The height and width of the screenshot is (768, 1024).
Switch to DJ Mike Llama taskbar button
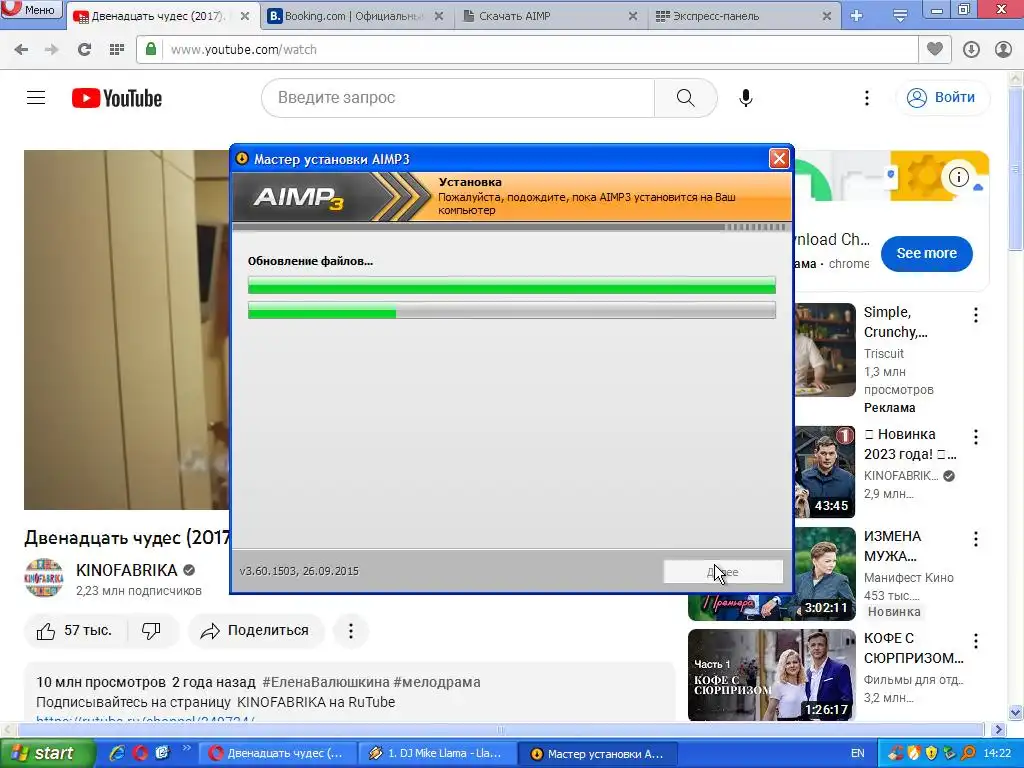pos(436,753)
